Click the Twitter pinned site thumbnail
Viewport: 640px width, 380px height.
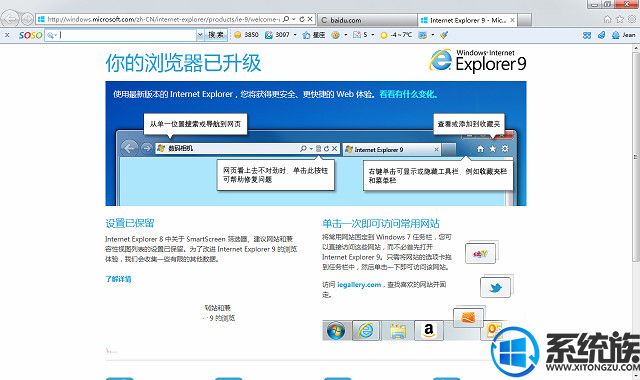(496, 288)
